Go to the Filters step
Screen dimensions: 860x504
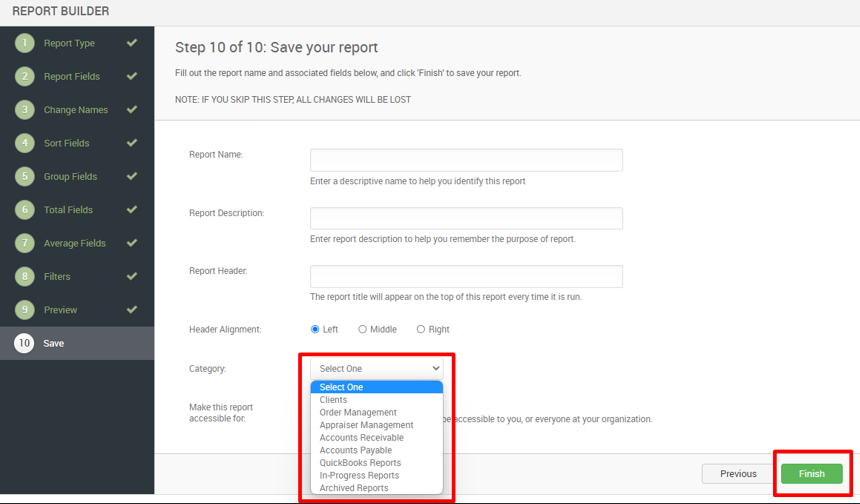(x=77, y=276)
